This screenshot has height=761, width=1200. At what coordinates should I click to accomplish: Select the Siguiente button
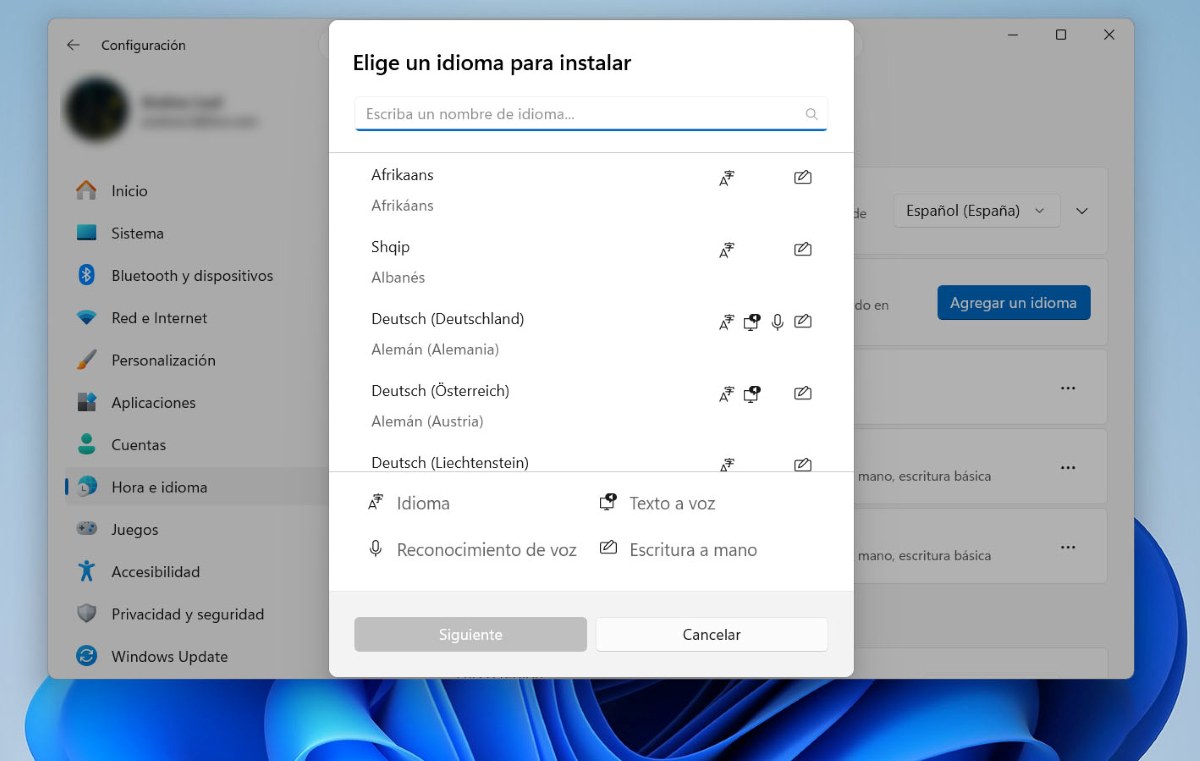pyautogui.click(x=469, y=634)
